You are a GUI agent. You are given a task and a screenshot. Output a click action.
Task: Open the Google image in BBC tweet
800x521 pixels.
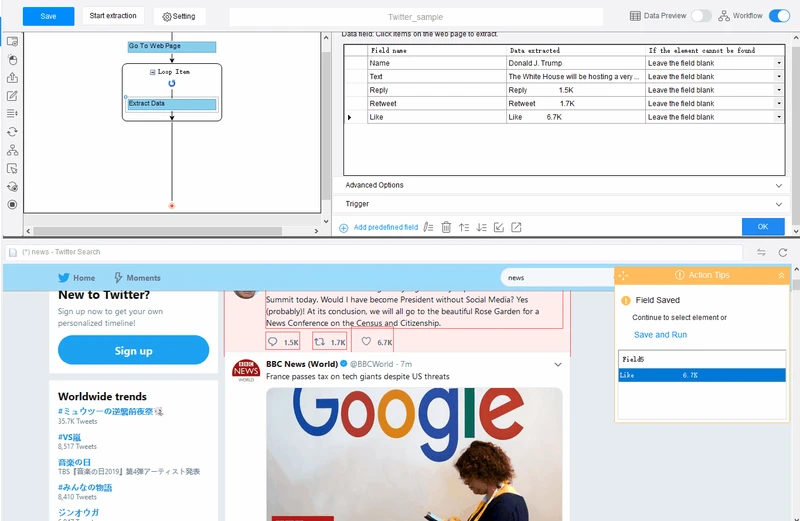414,454
